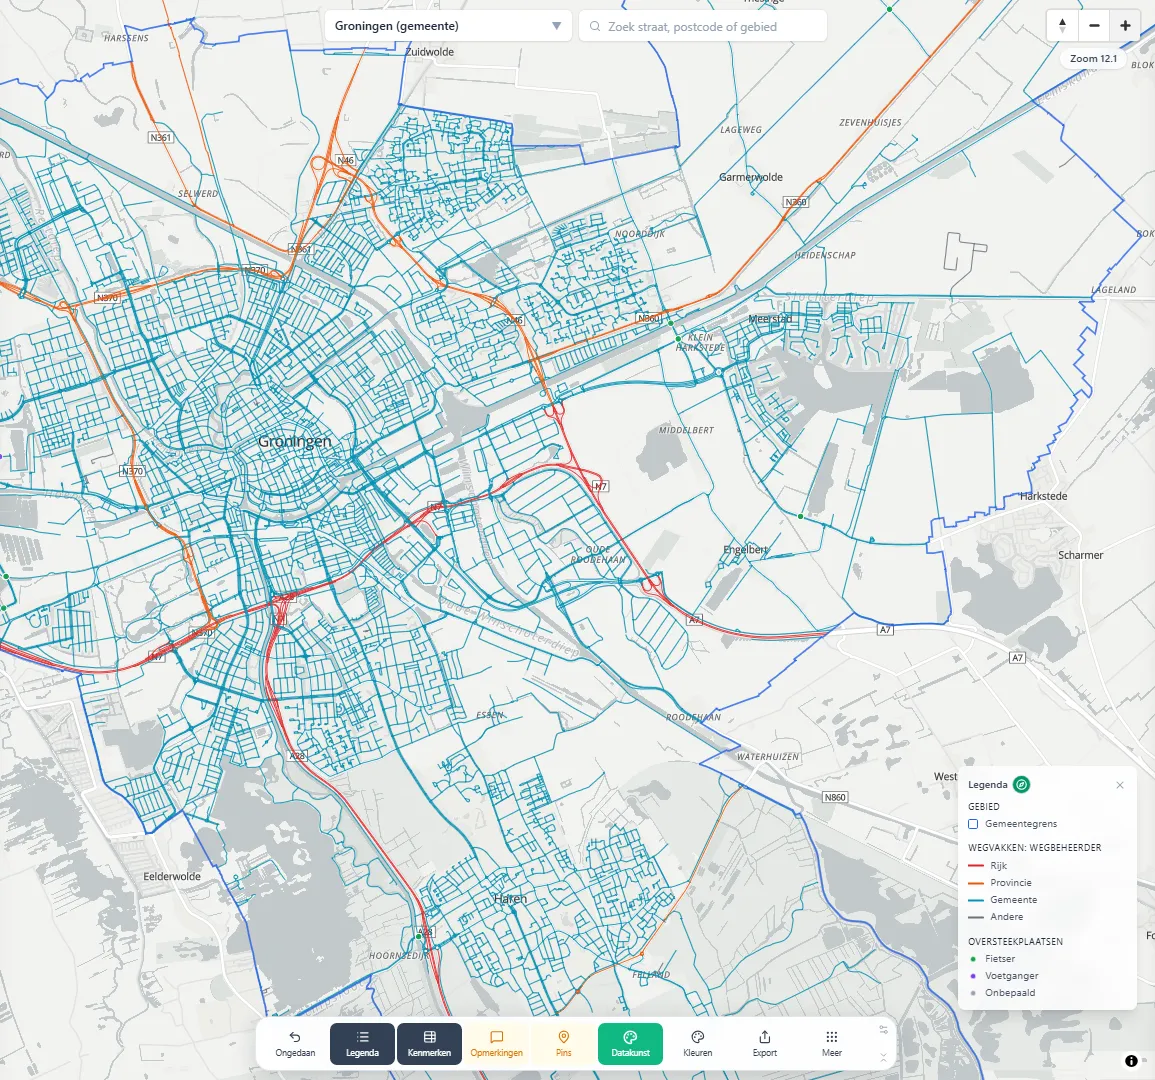Click the search magnifier icon
This screenshot has height=1080, width=1155.
[594, 27]
